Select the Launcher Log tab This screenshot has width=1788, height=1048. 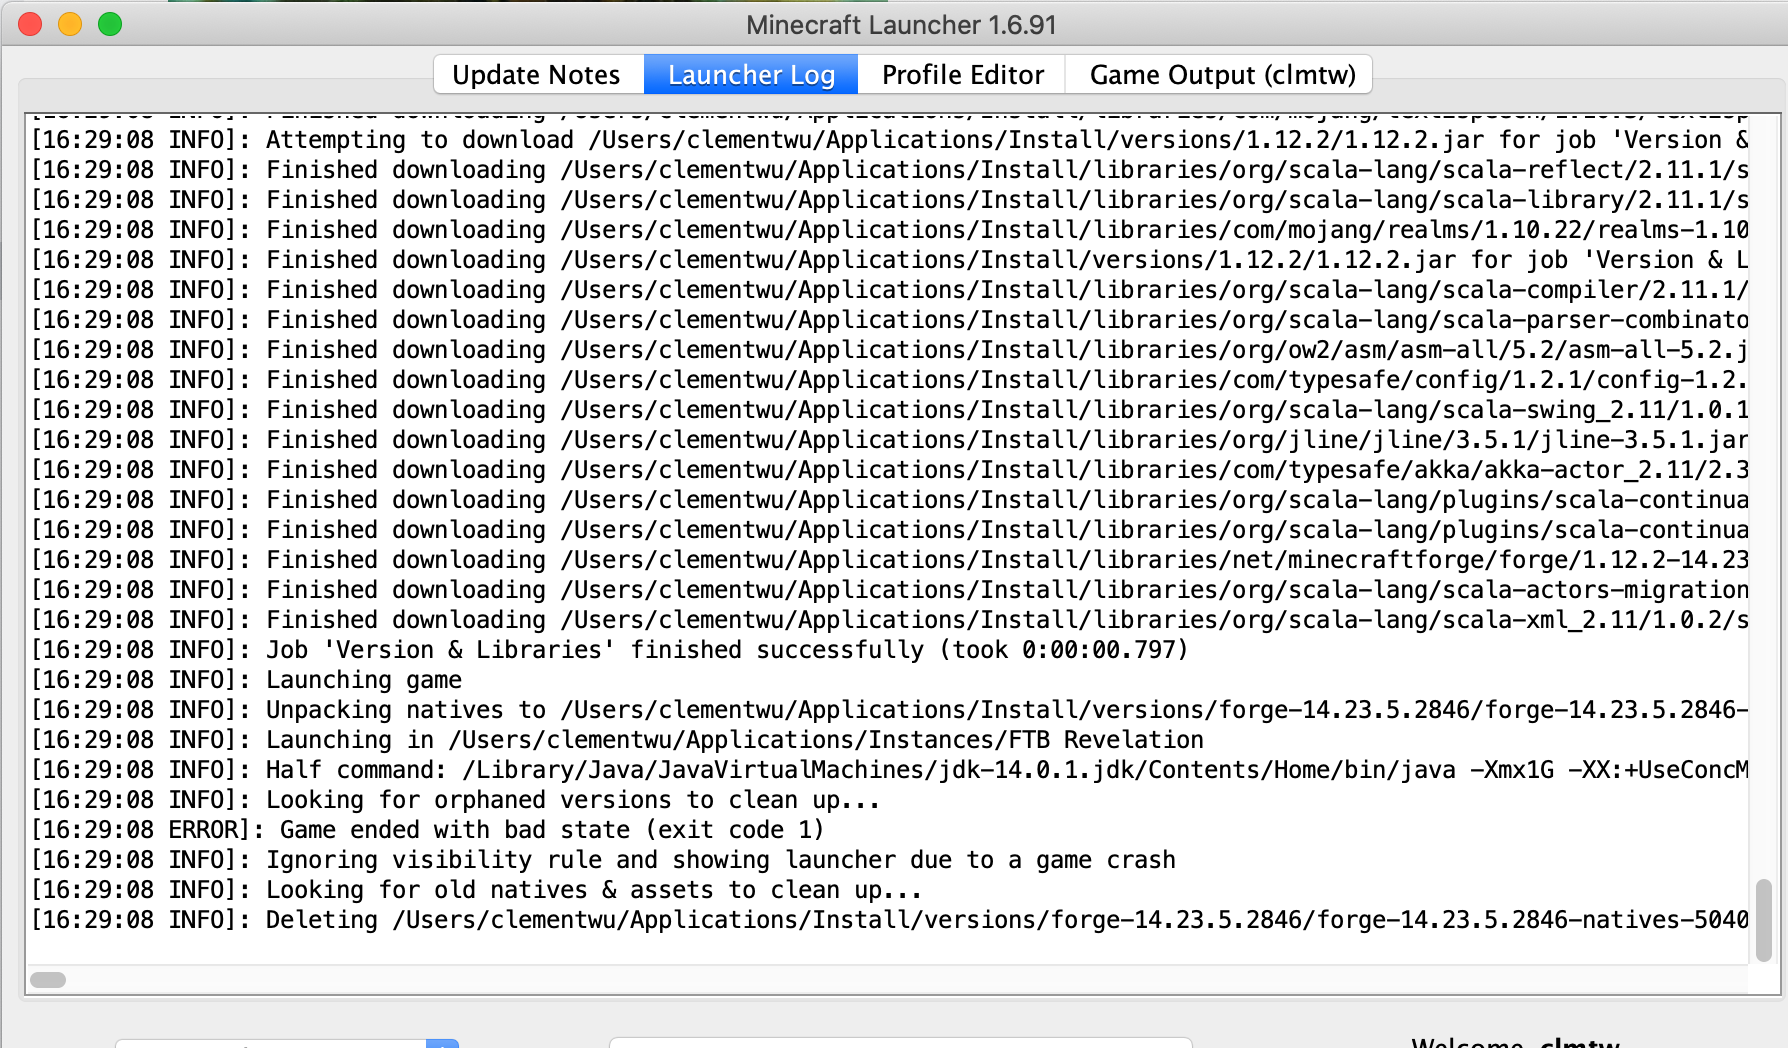(x=751, y=75)
